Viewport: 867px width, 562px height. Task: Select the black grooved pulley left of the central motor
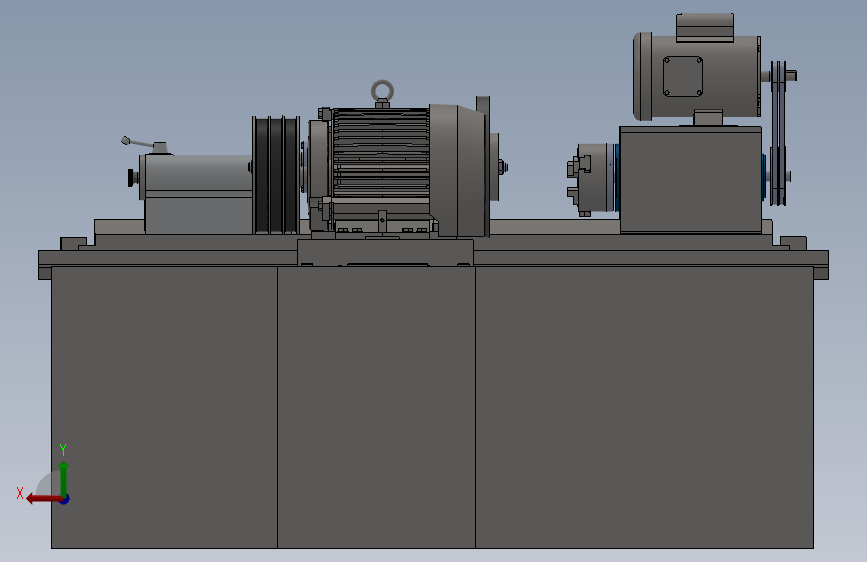(276, 175)
